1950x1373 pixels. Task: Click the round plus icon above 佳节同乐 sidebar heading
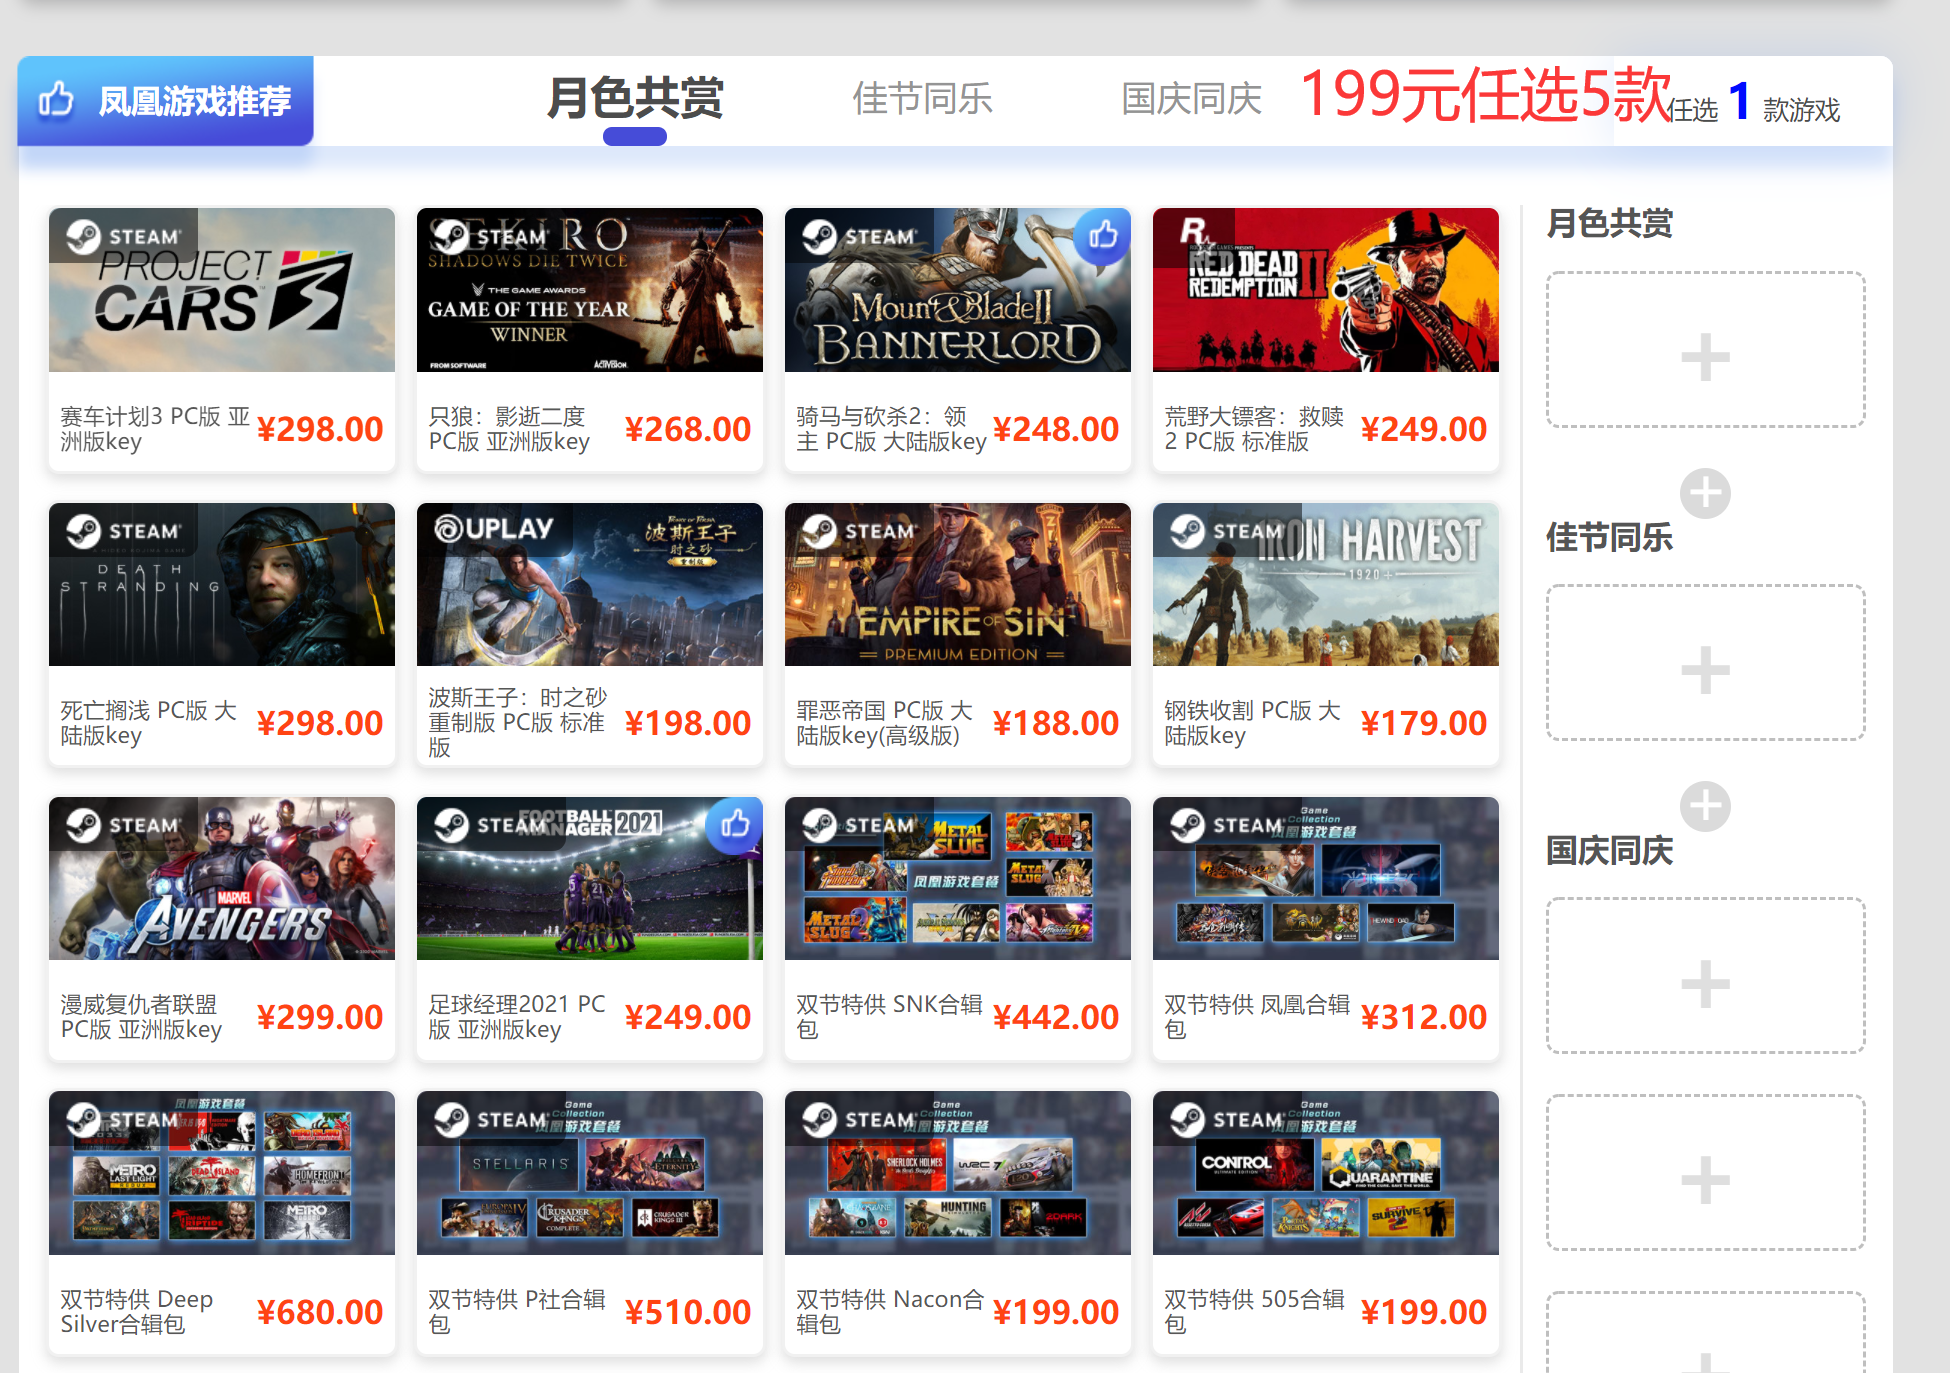tap(1705, 493)
